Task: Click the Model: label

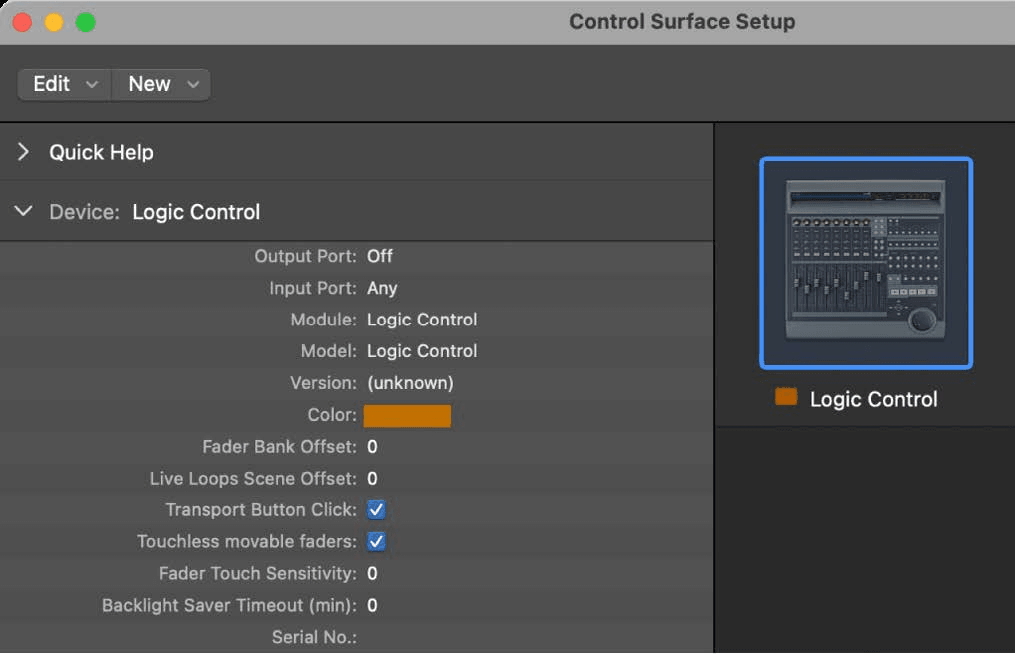Action: (x=329, y=351)
